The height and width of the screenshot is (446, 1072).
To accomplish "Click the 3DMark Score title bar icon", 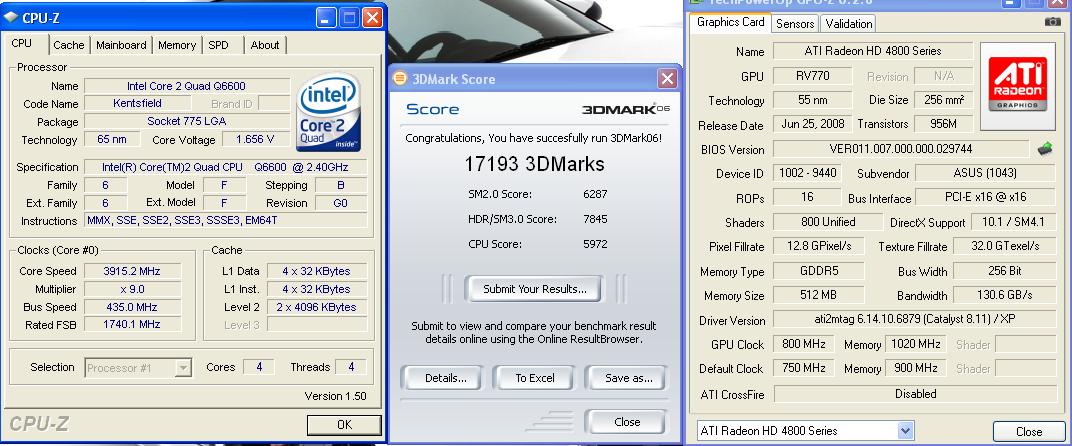I will coord(400,78).
